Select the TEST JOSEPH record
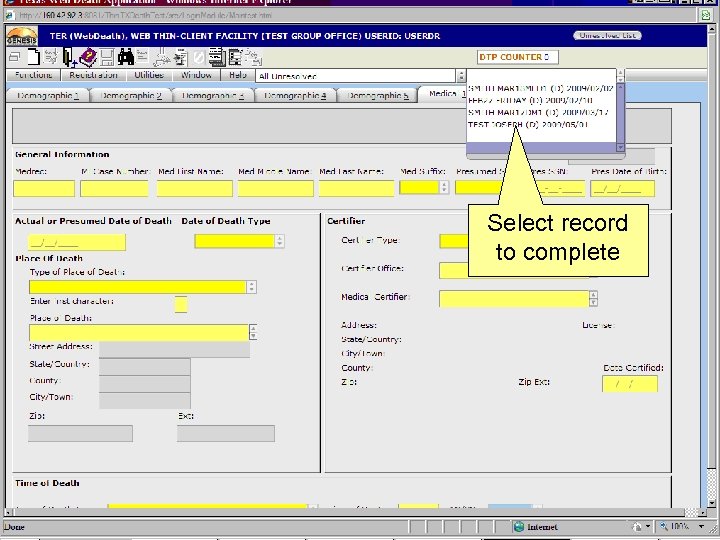Viewport: 720px width, 540px height. pos(528,124)
